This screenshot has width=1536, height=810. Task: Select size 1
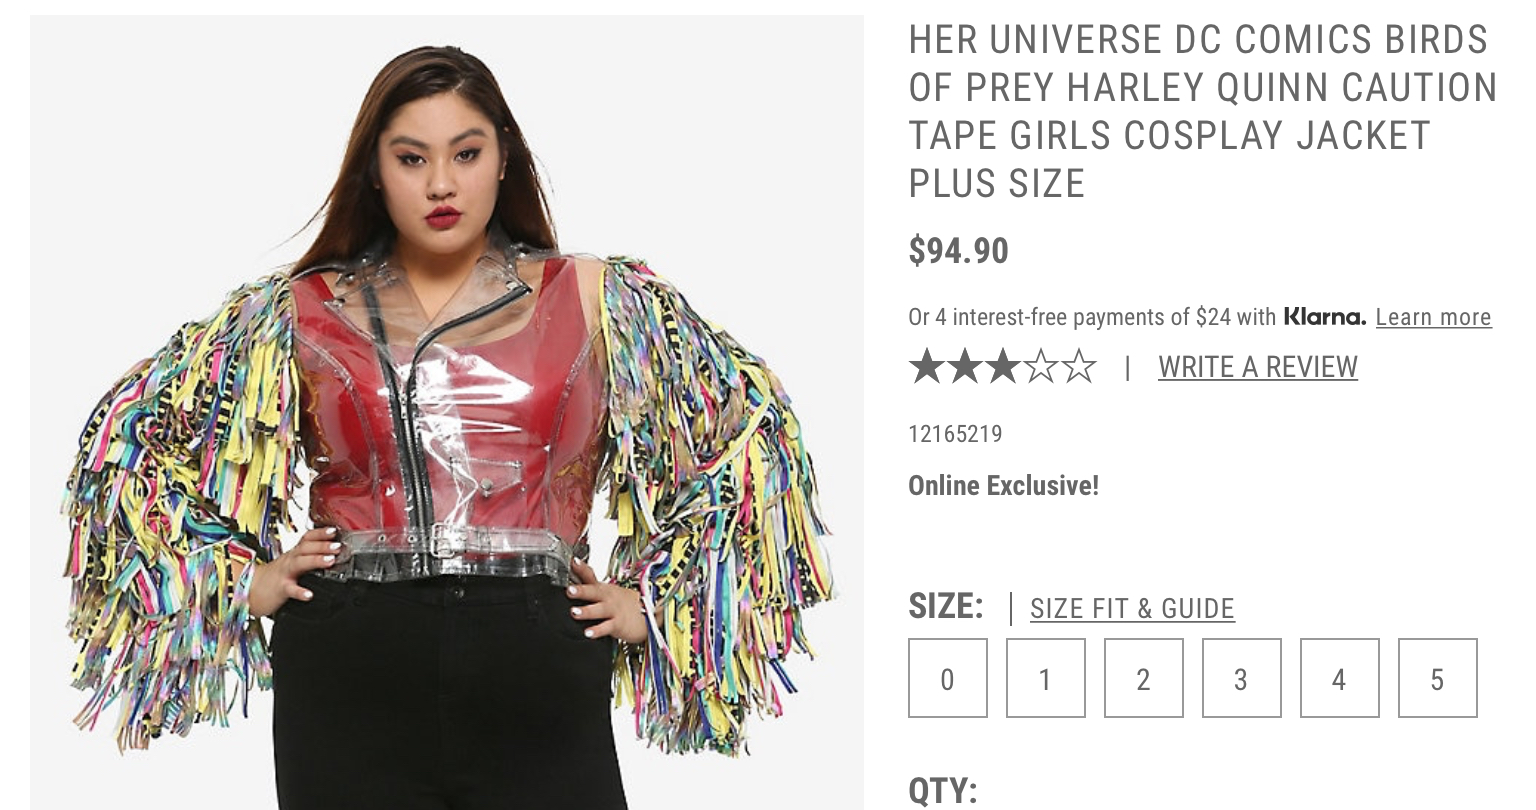pyautogui.click(x=1046, y=678)
